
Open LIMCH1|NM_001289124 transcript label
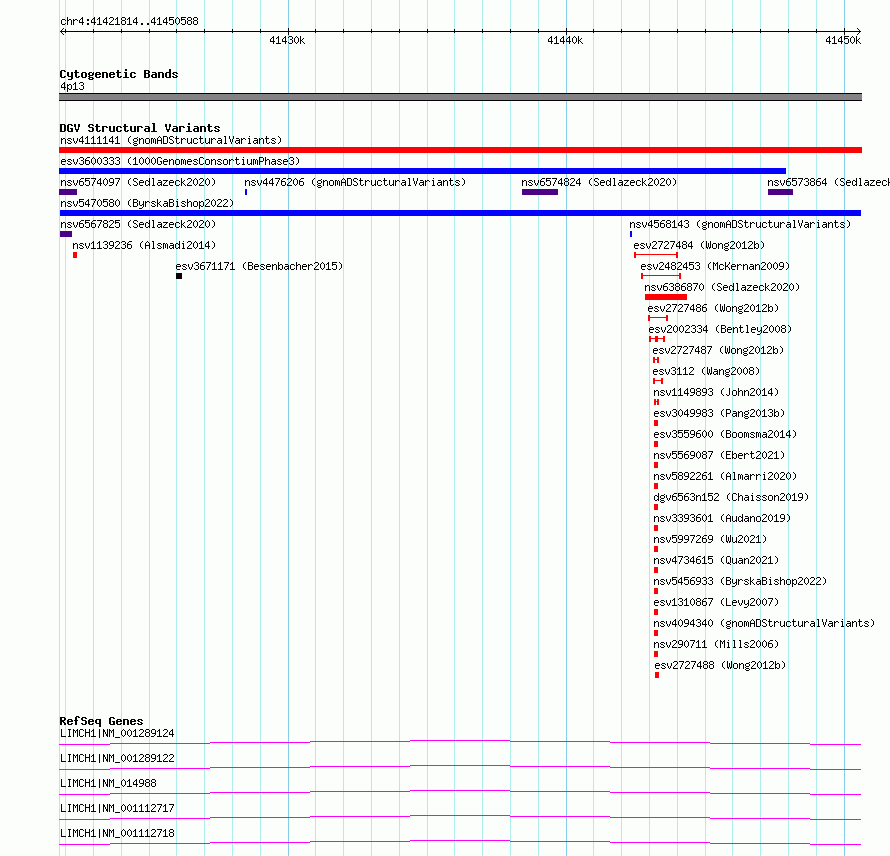pyautogui.click(x=117, y=733)
